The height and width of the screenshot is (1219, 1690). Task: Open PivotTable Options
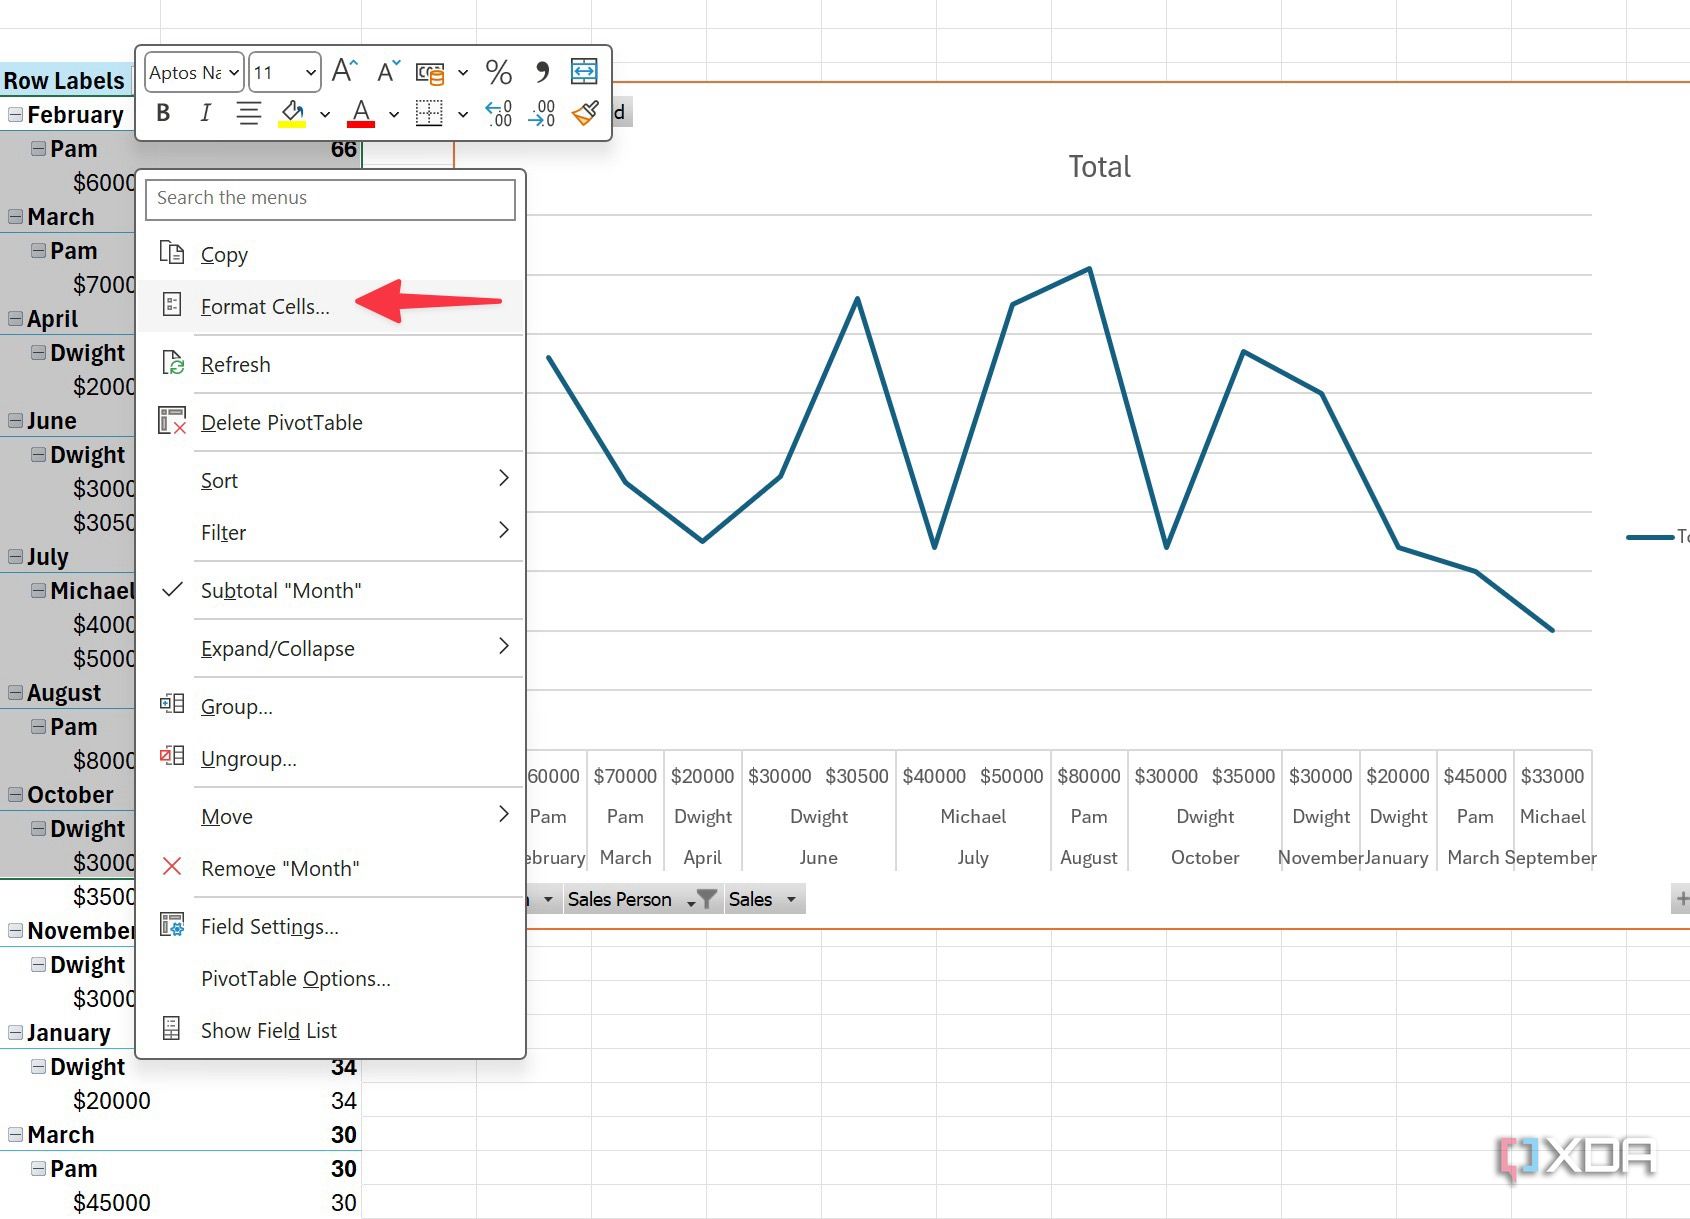point(296,978)
